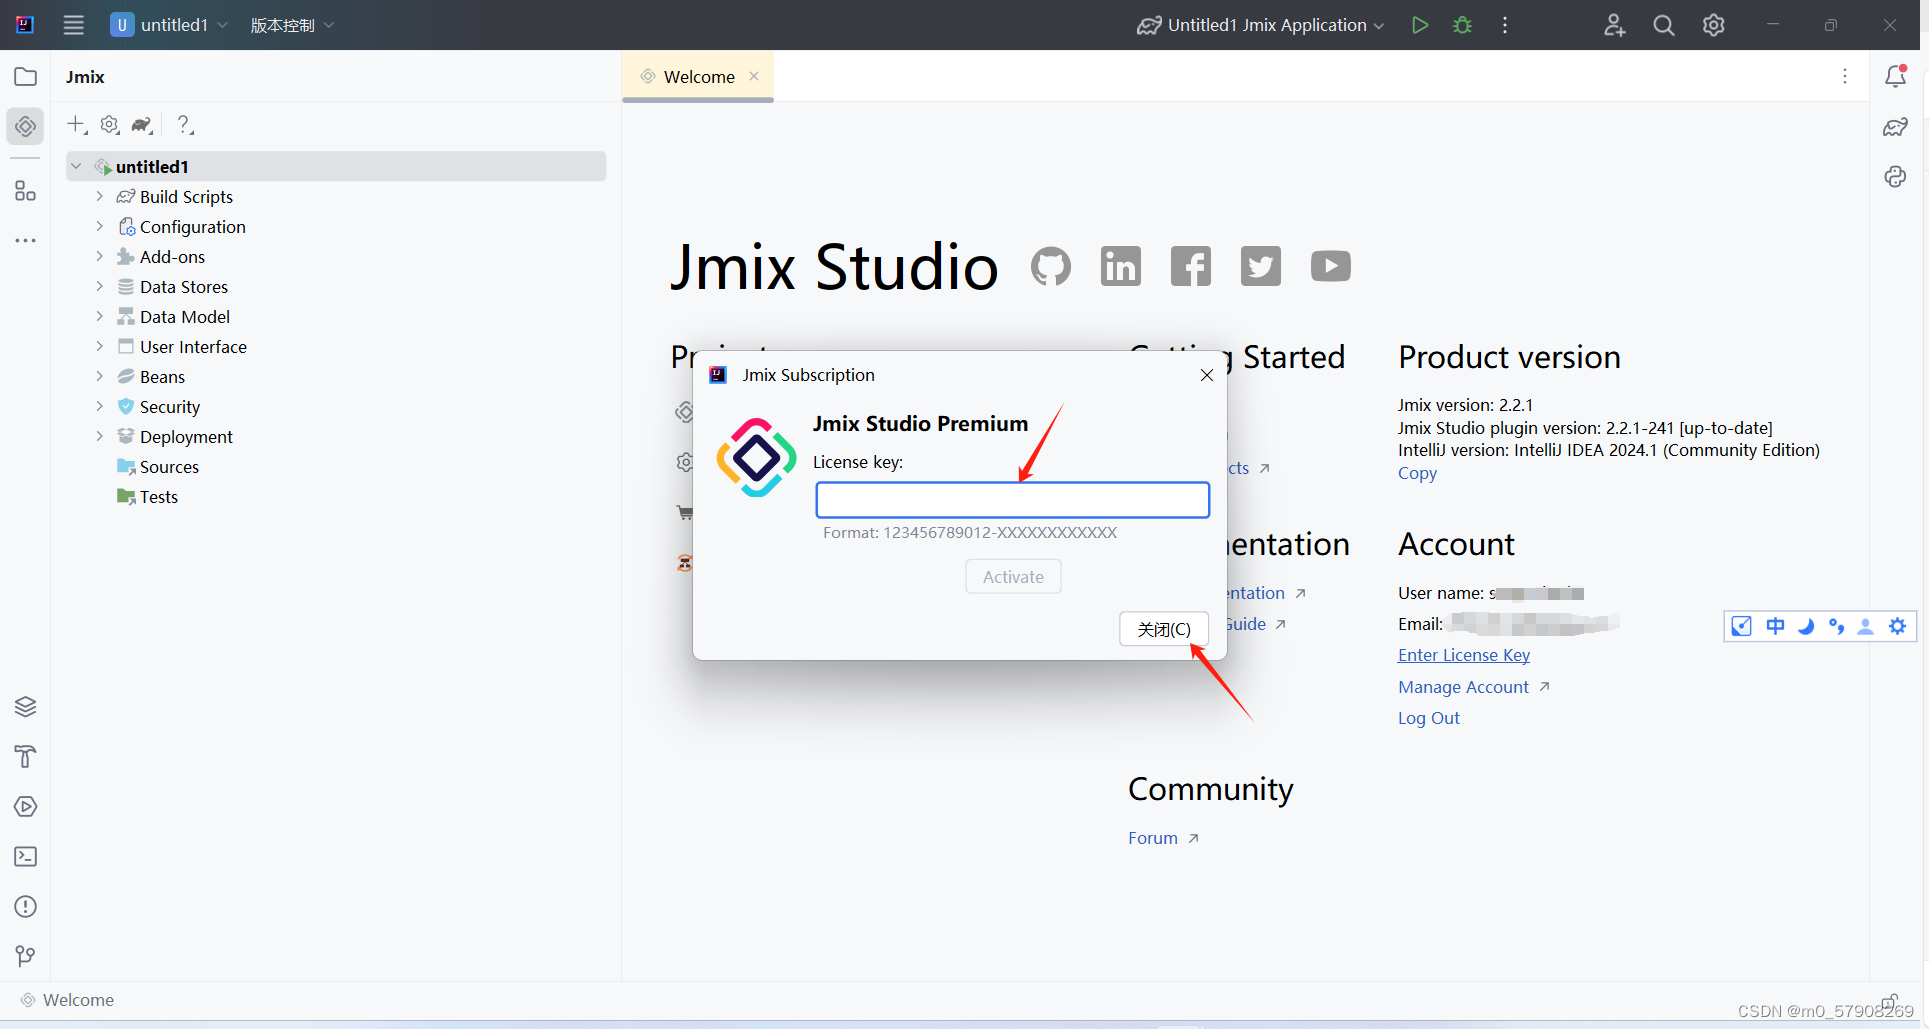
Task: Open the Build tool window hammer icon
Action: click(x=25, y=757)
